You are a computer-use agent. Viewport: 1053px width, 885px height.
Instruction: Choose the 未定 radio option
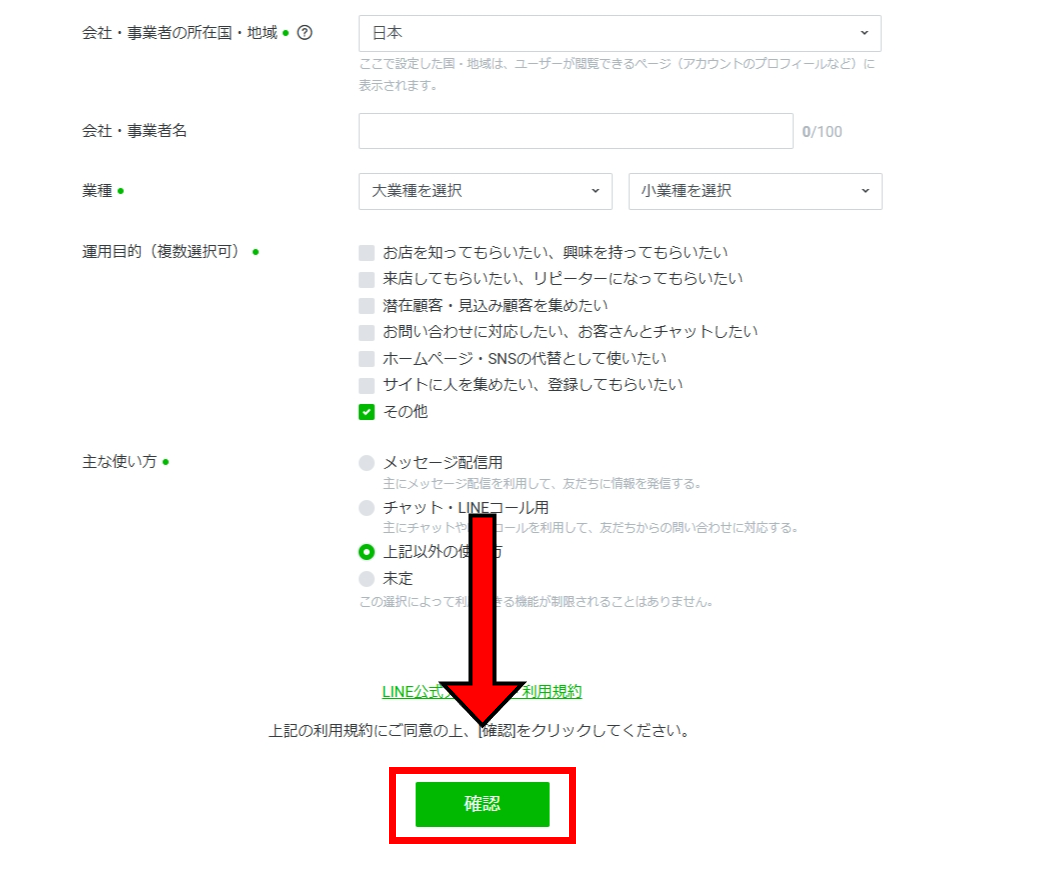coord(367,579)
